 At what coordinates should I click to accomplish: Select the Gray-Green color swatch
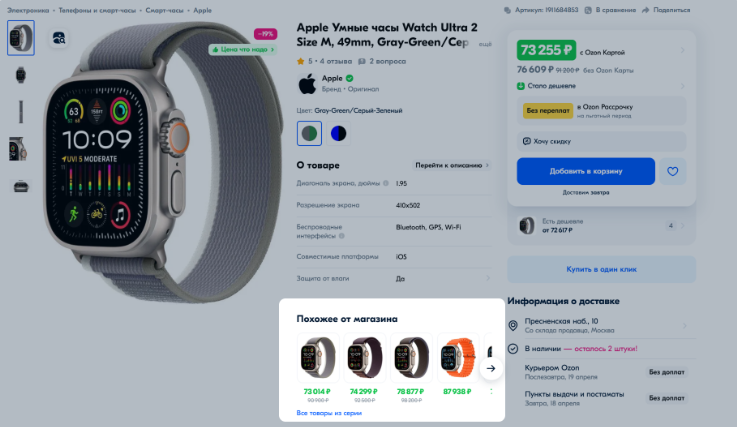click(x=309, y=134)
